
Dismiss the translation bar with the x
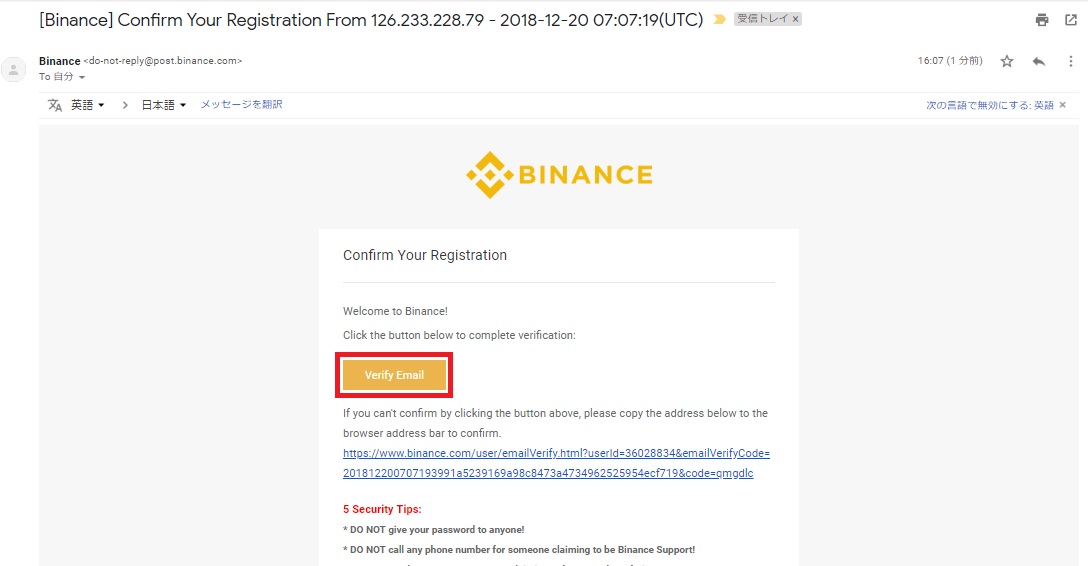point(1062,105)
